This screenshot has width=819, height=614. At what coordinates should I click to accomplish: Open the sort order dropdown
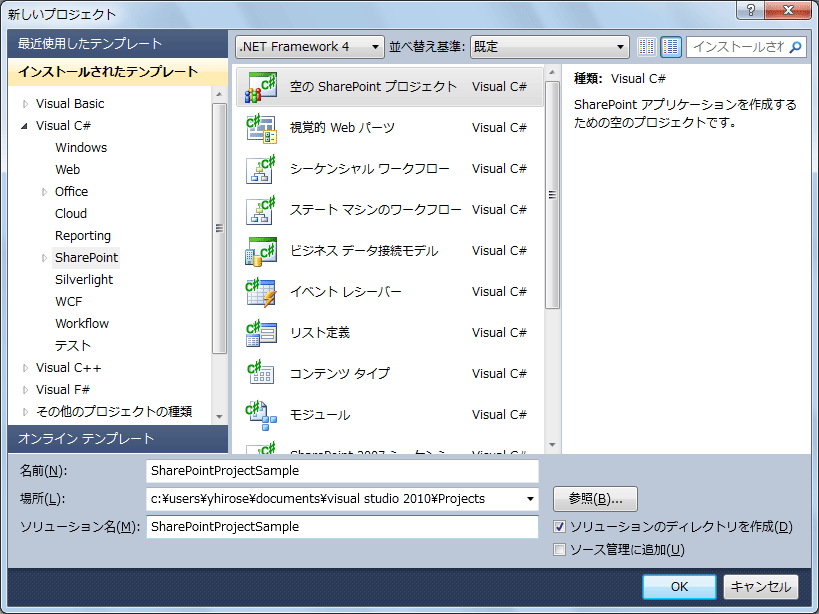[x=549, y=47]
